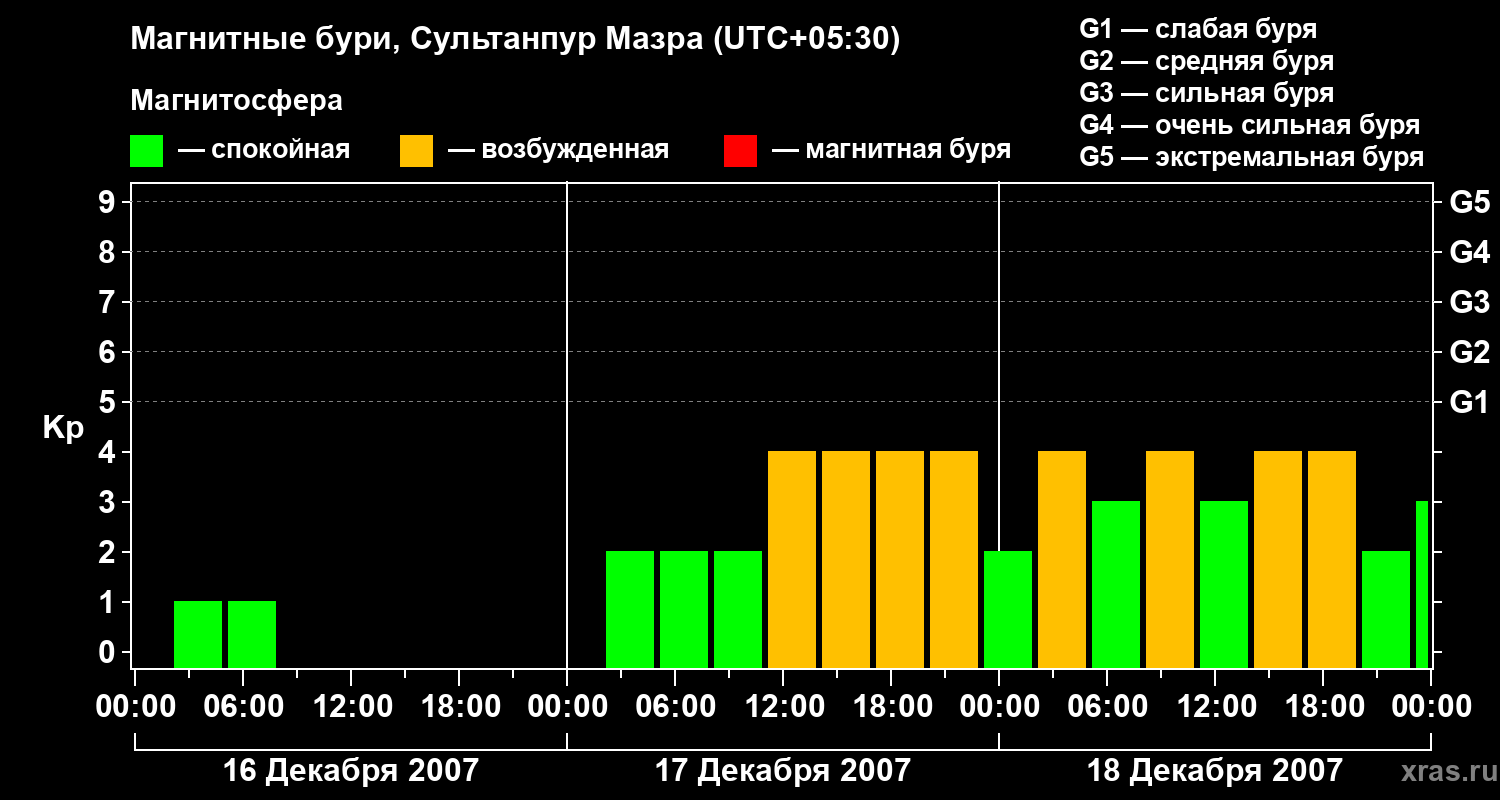This screenshot has height=800, width=1500.
Task: Select the 'G3 — сильная буря' legend line
Action: tap(1207, 93)
